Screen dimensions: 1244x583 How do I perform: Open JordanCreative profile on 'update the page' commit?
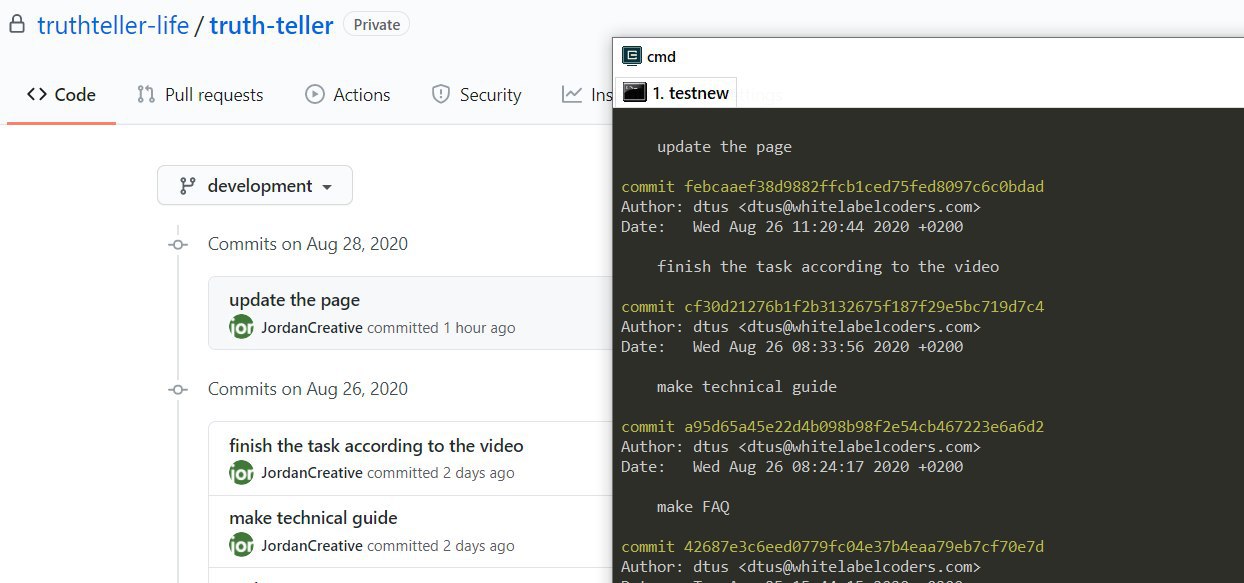point(312,328)
